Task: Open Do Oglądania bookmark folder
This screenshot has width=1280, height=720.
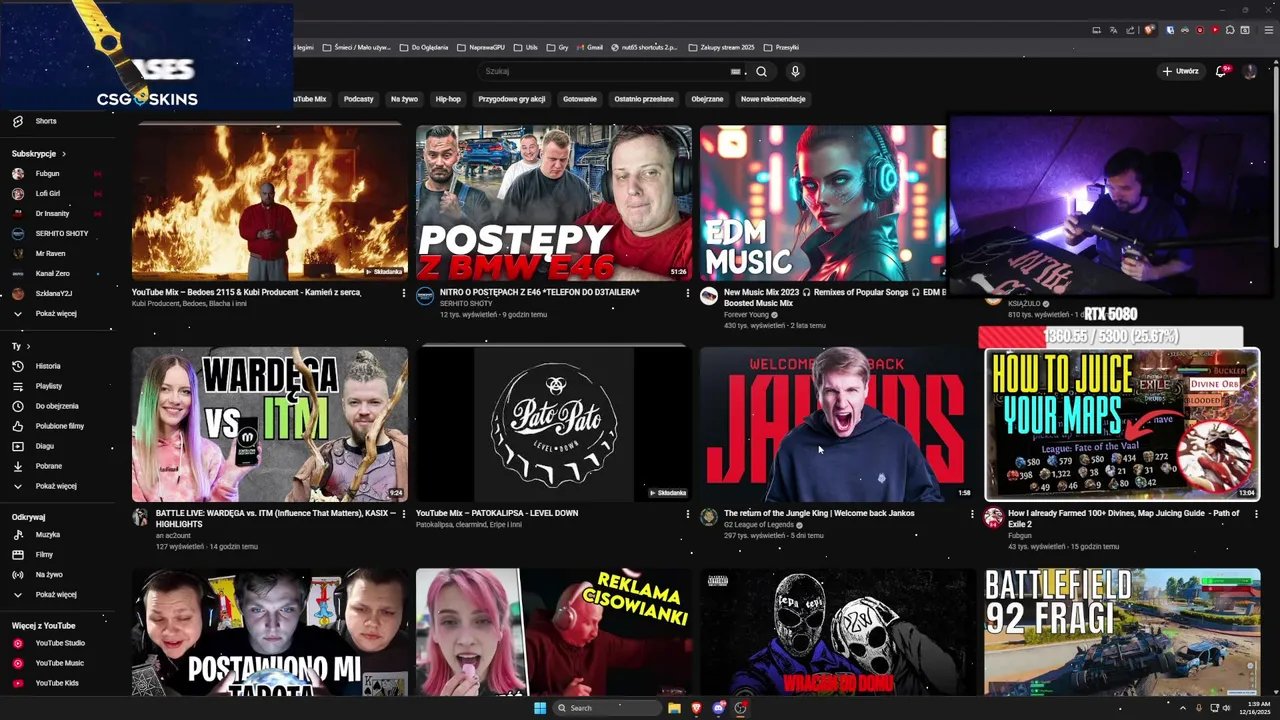Action: [x=424, y=47]
